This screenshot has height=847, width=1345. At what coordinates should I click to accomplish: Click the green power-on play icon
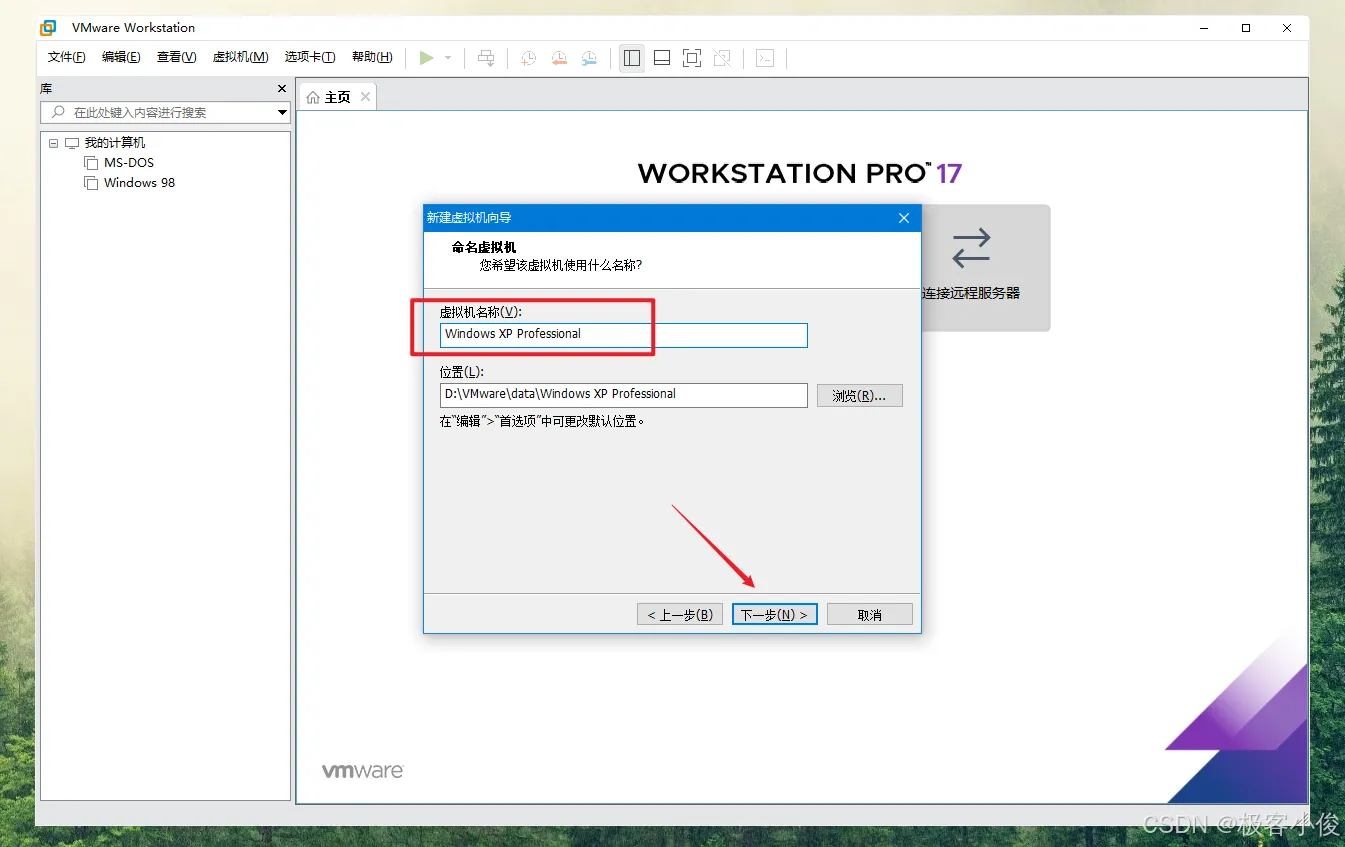[x=427, y=58]
